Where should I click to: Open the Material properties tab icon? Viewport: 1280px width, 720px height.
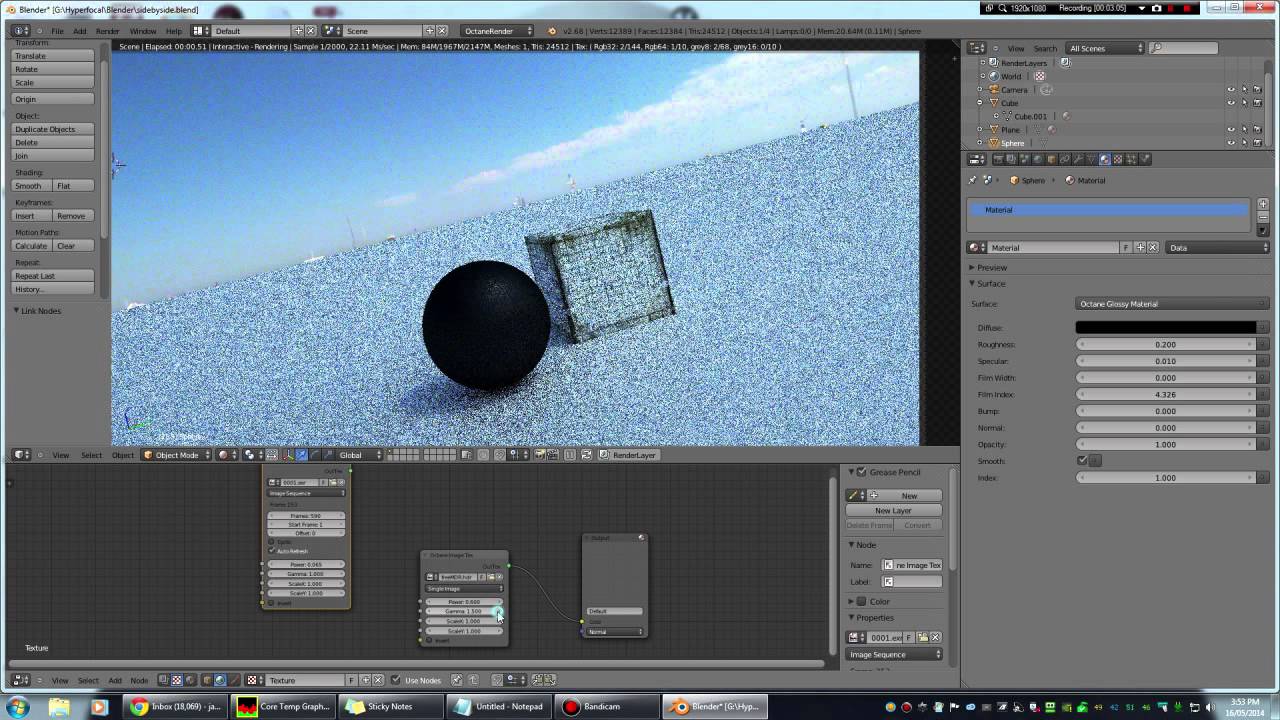1105,159
